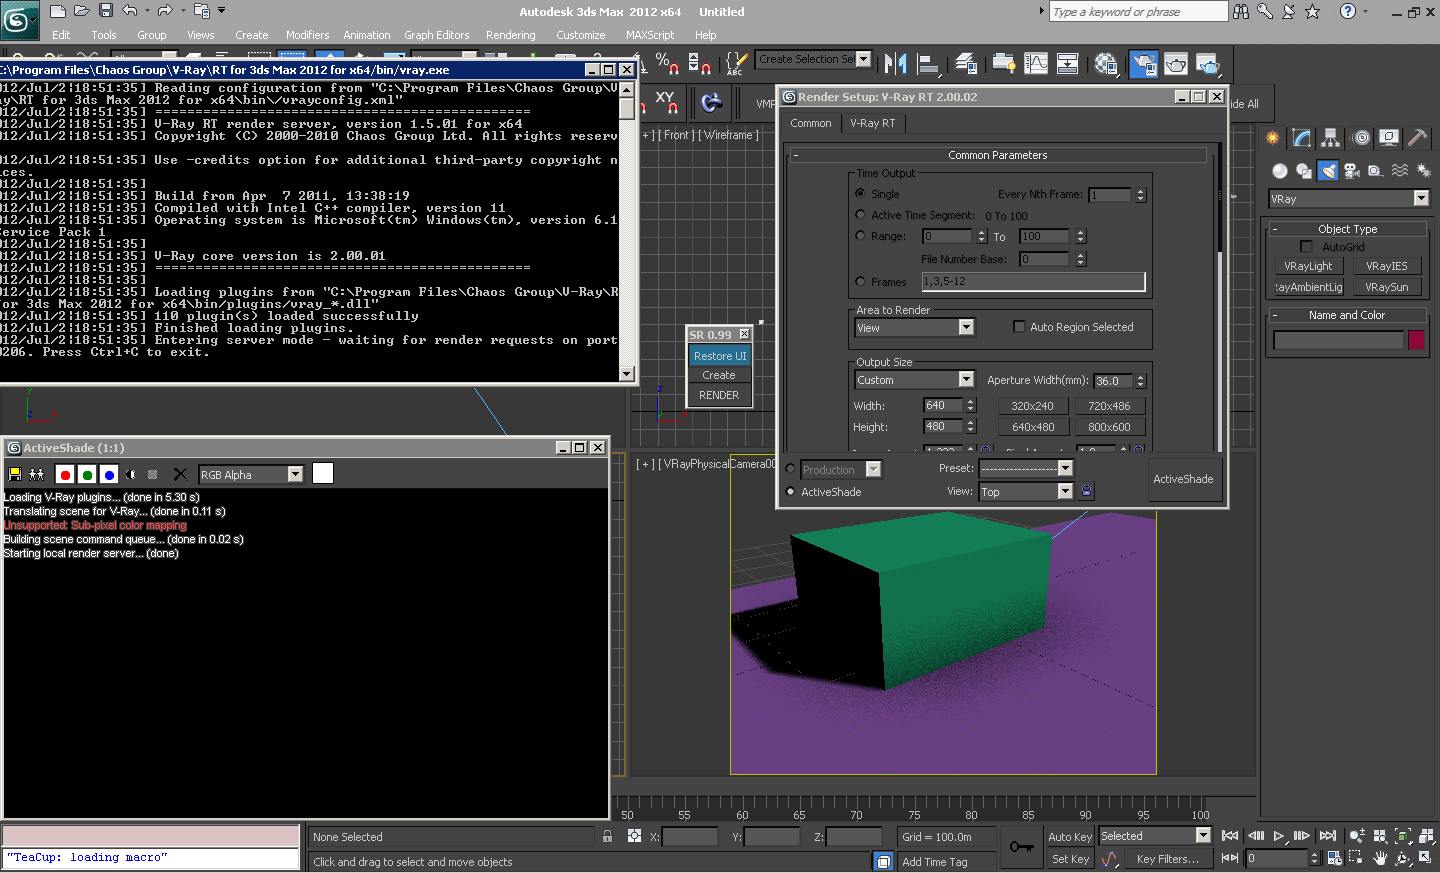Save the ActiveShade image with floppy icon
Screen dimensions: 1440x873
click(x=14, y=474)
